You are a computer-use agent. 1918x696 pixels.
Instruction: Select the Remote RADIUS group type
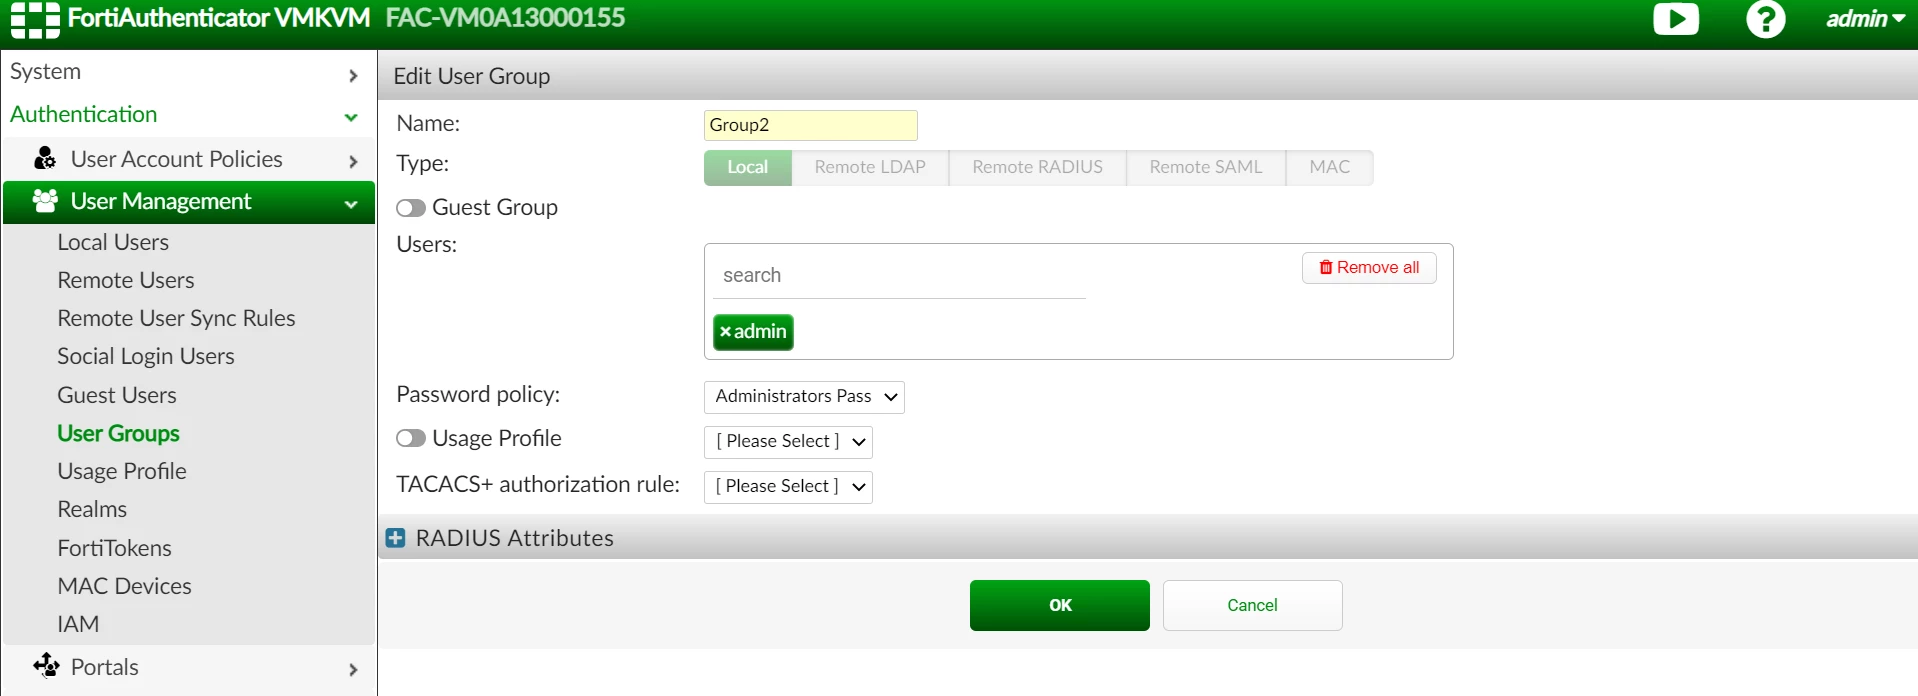1037,167
